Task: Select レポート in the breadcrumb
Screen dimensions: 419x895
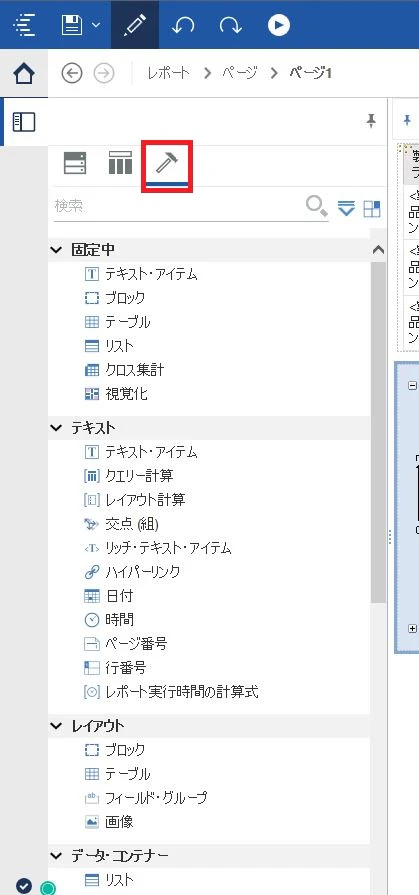Action: [169, 74]
